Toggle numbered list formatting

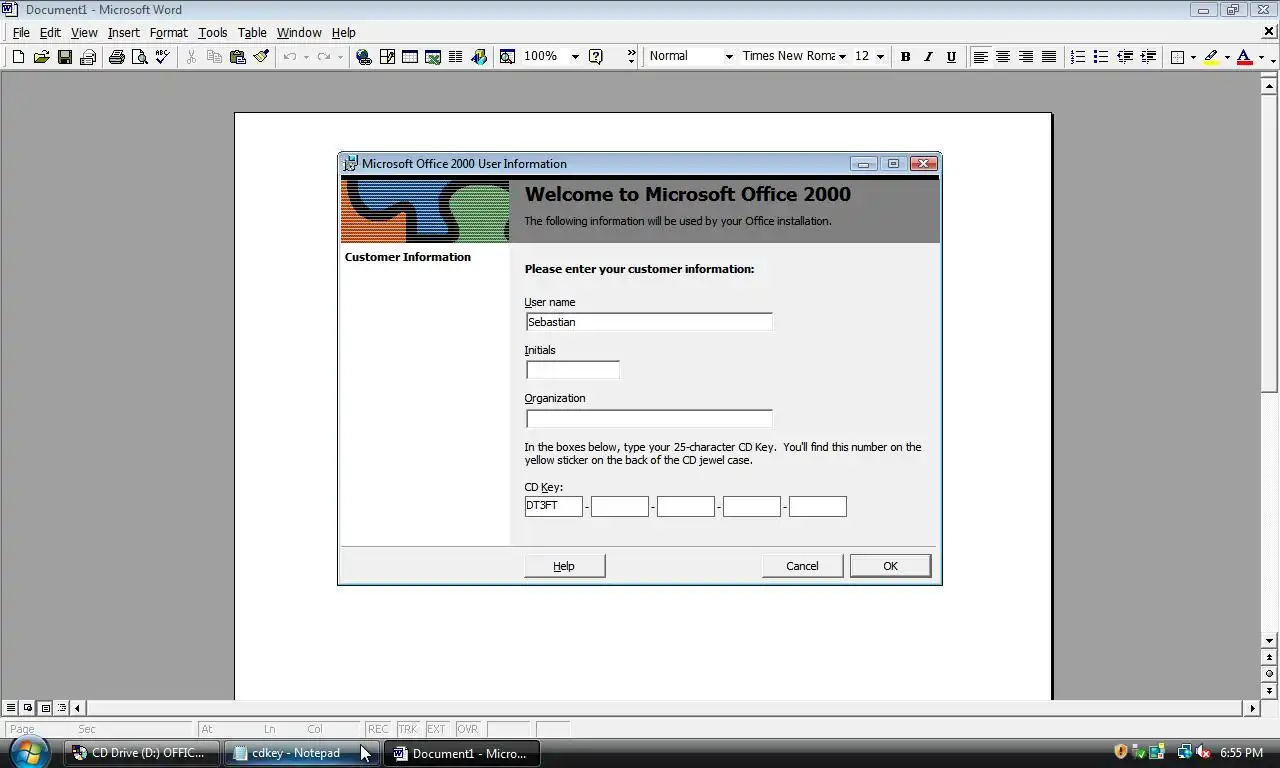(x=1078, y=57)
